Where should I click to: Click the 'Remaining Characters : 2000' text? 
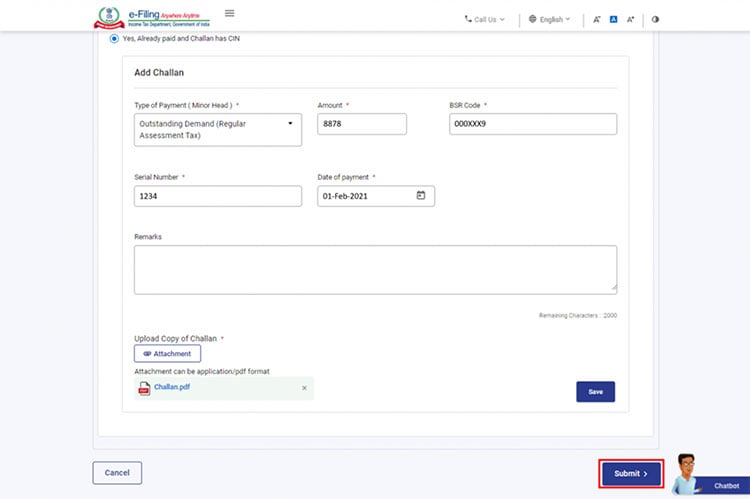click(x=578, y=315)
